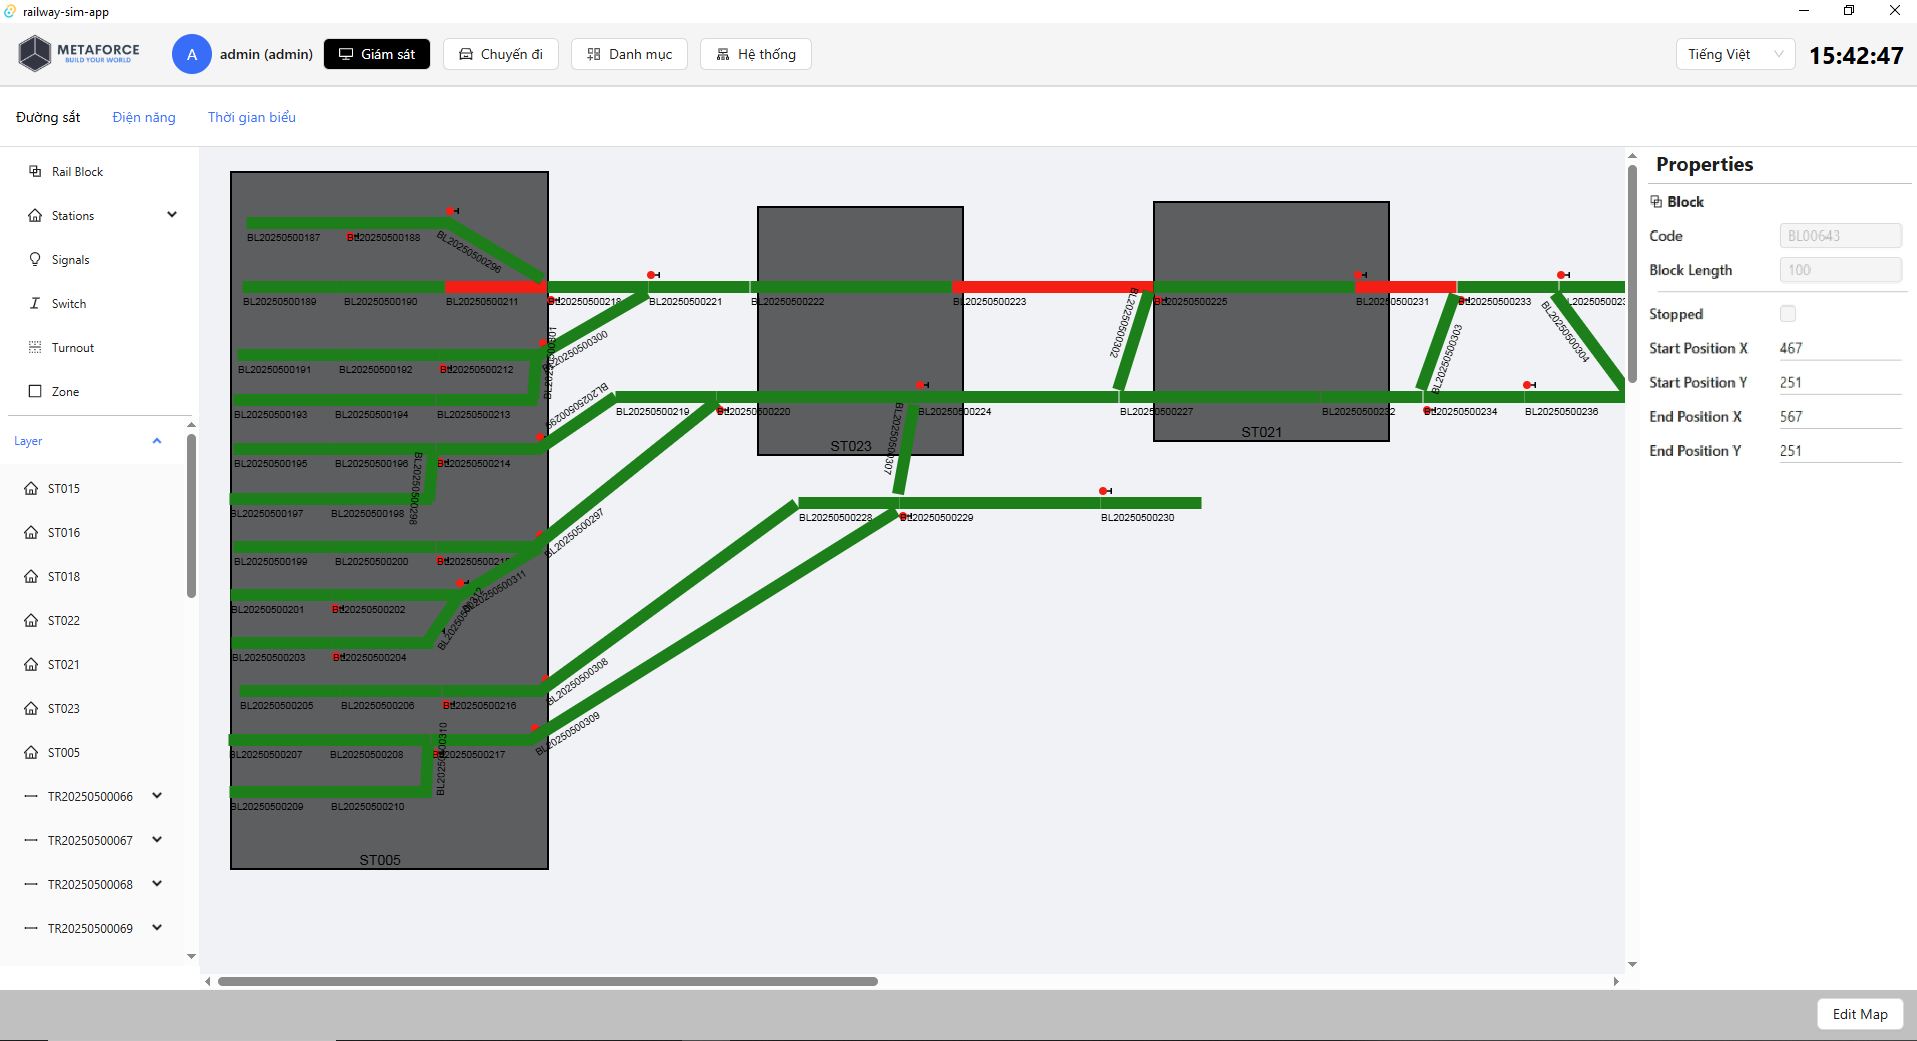
Task: Select the Rail Block tool icon
Action: coord(35,172)
